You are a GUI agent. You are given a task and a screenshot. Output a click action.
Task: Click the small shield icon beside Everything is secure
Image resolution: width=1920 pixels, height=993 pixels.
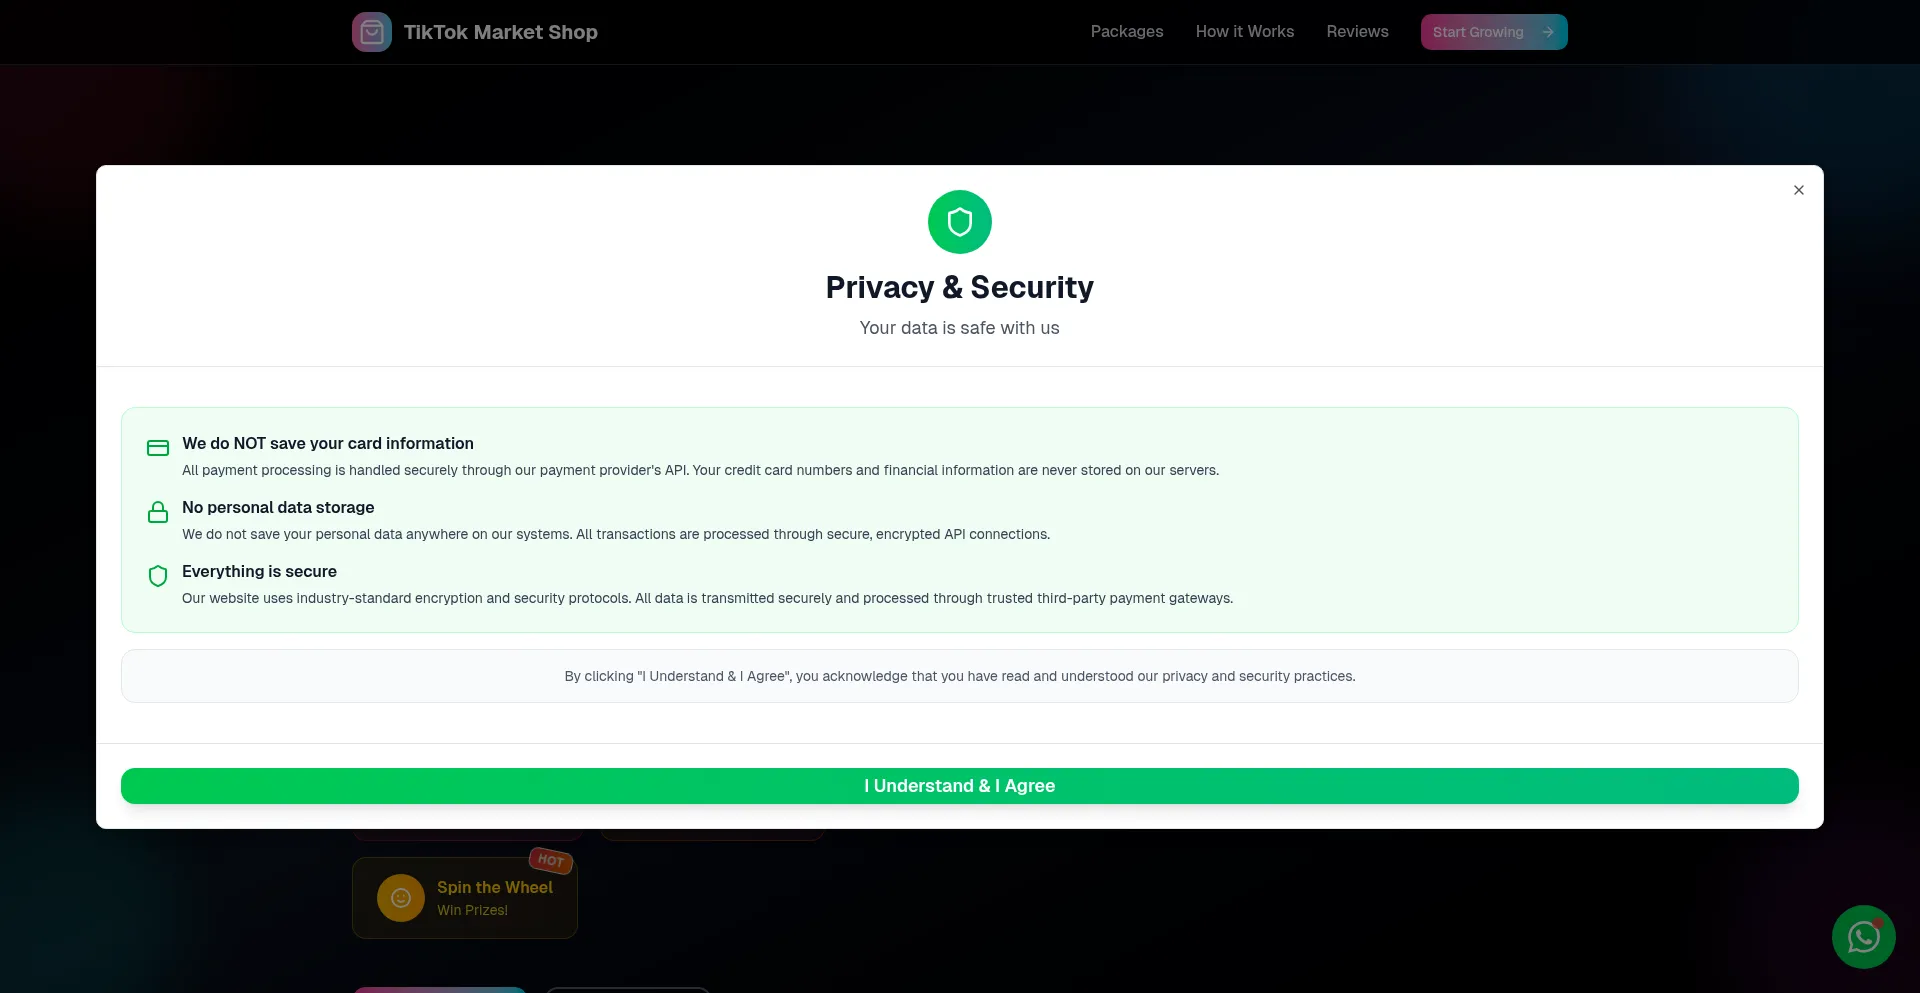(x=158, y=576)
